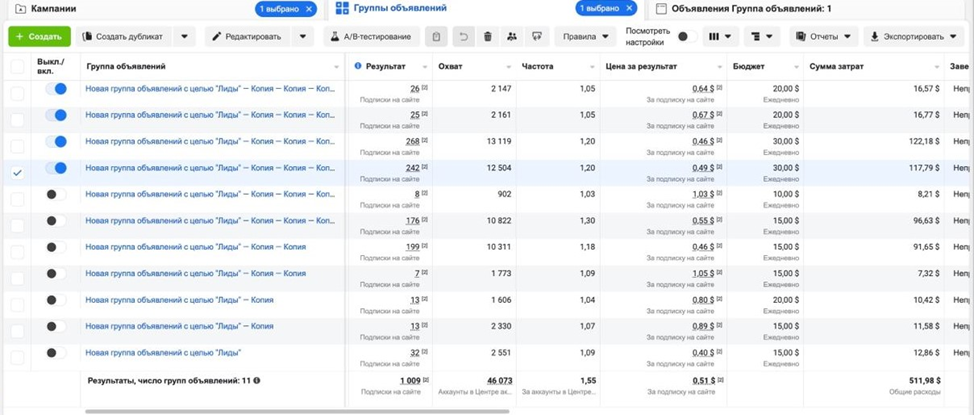This screenshot has height=415, width=974.
Task: Click the 10,00 $ budget cell
Action: click(x=786, y=194)
